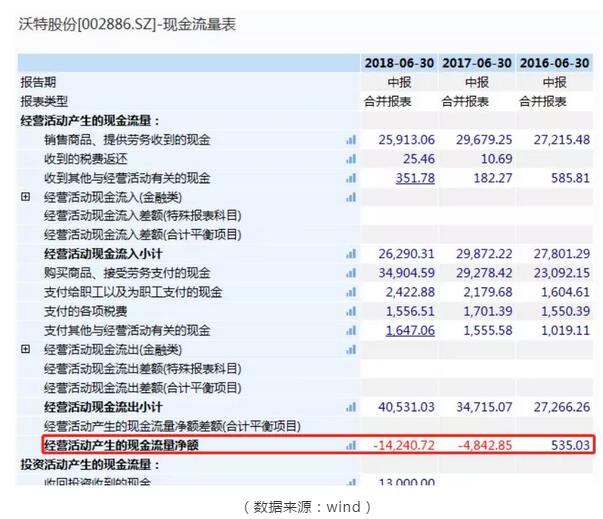Expand the 经营活动现金流出(金融类) row
603x519 pixels.
pyautogui.click(x=26, y=349)
